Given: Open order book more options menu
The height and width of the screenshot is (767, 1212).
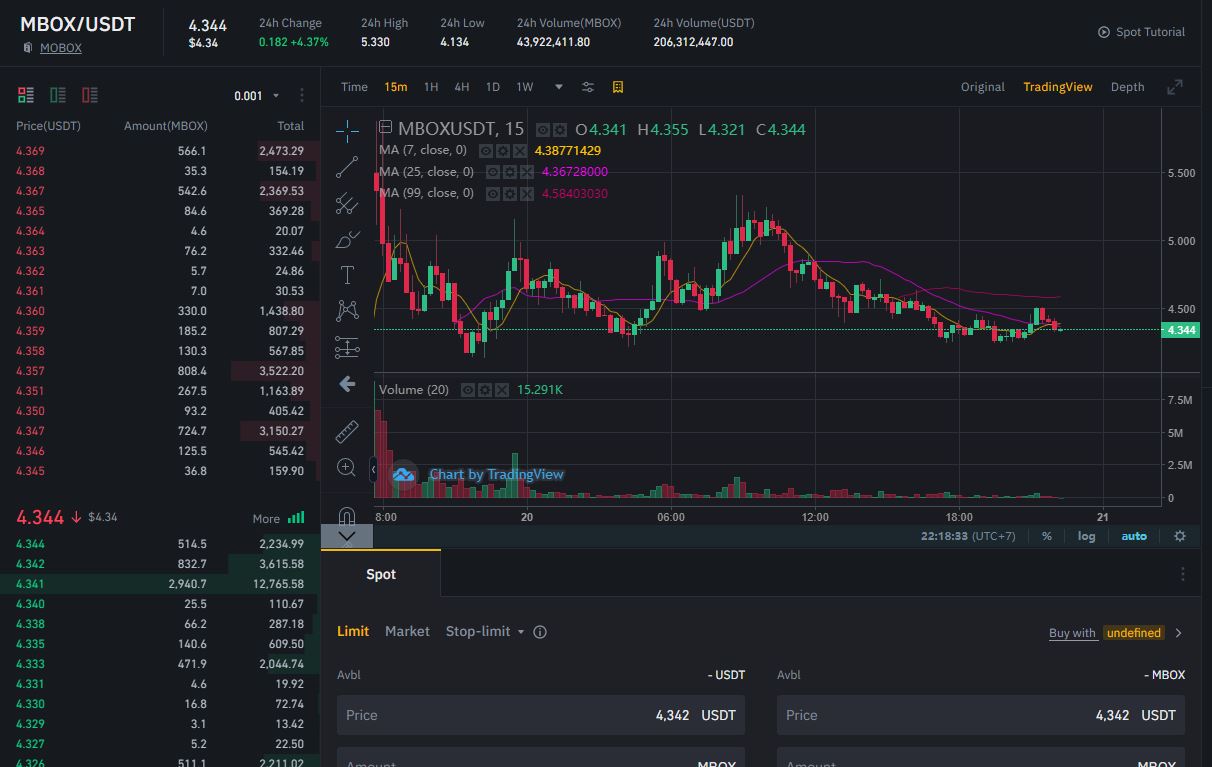Looking at the screenshot, I should (x=302, y=95).
